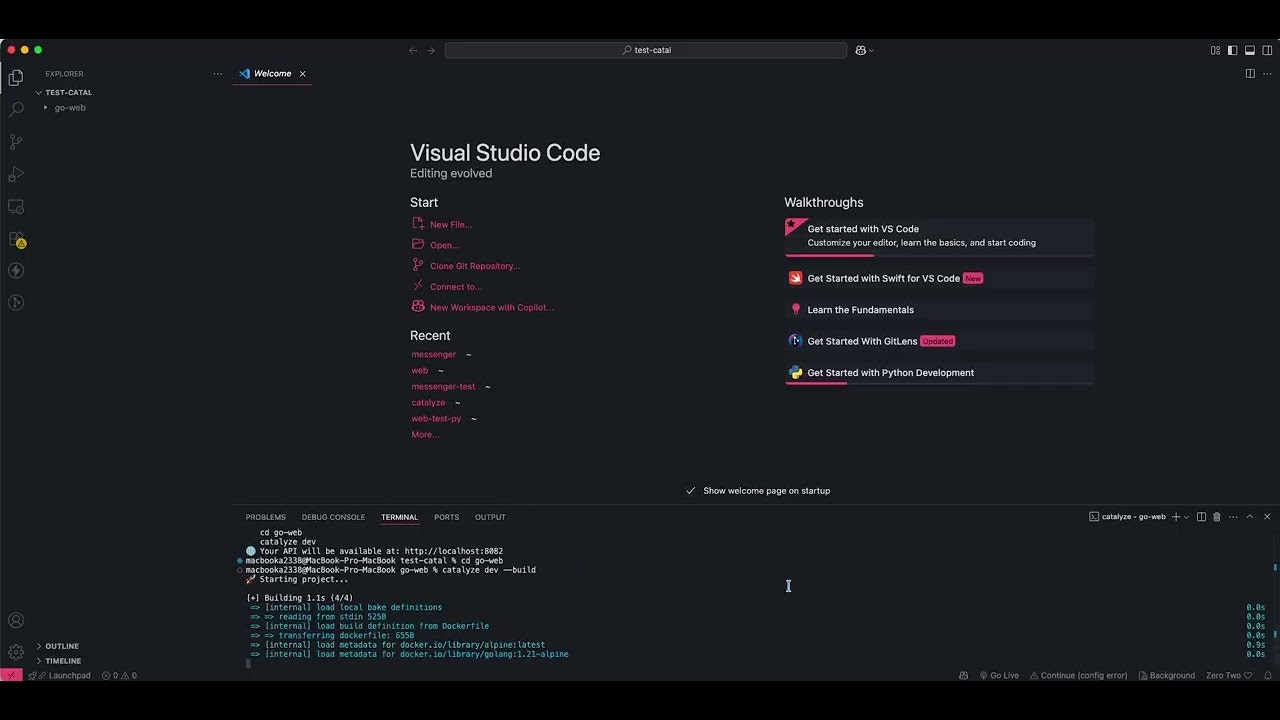Viewport: 1280px width, 720px height.
Task: Click the New File... link
Action: tap(451, 225)
